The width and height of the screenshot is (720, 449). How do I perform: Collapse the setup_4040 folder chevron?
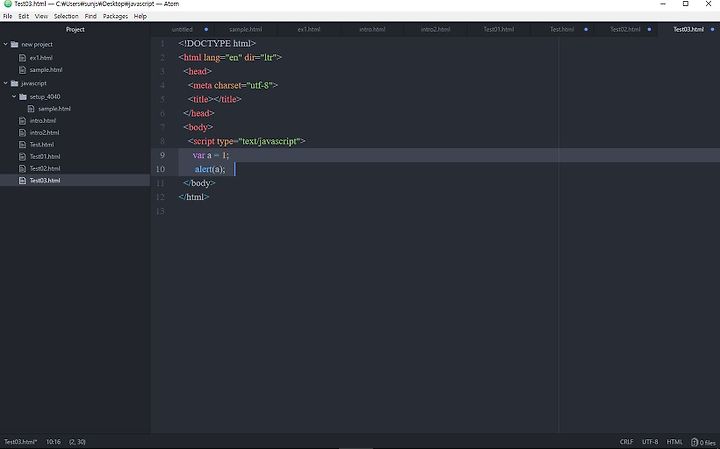(14, 97)
